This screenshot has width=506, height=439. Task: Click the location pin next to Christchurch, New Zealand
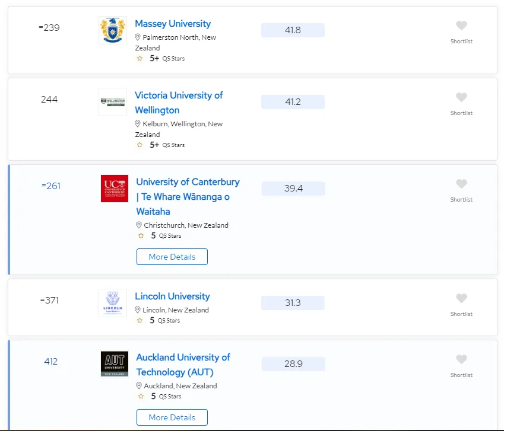pos(139,225)
